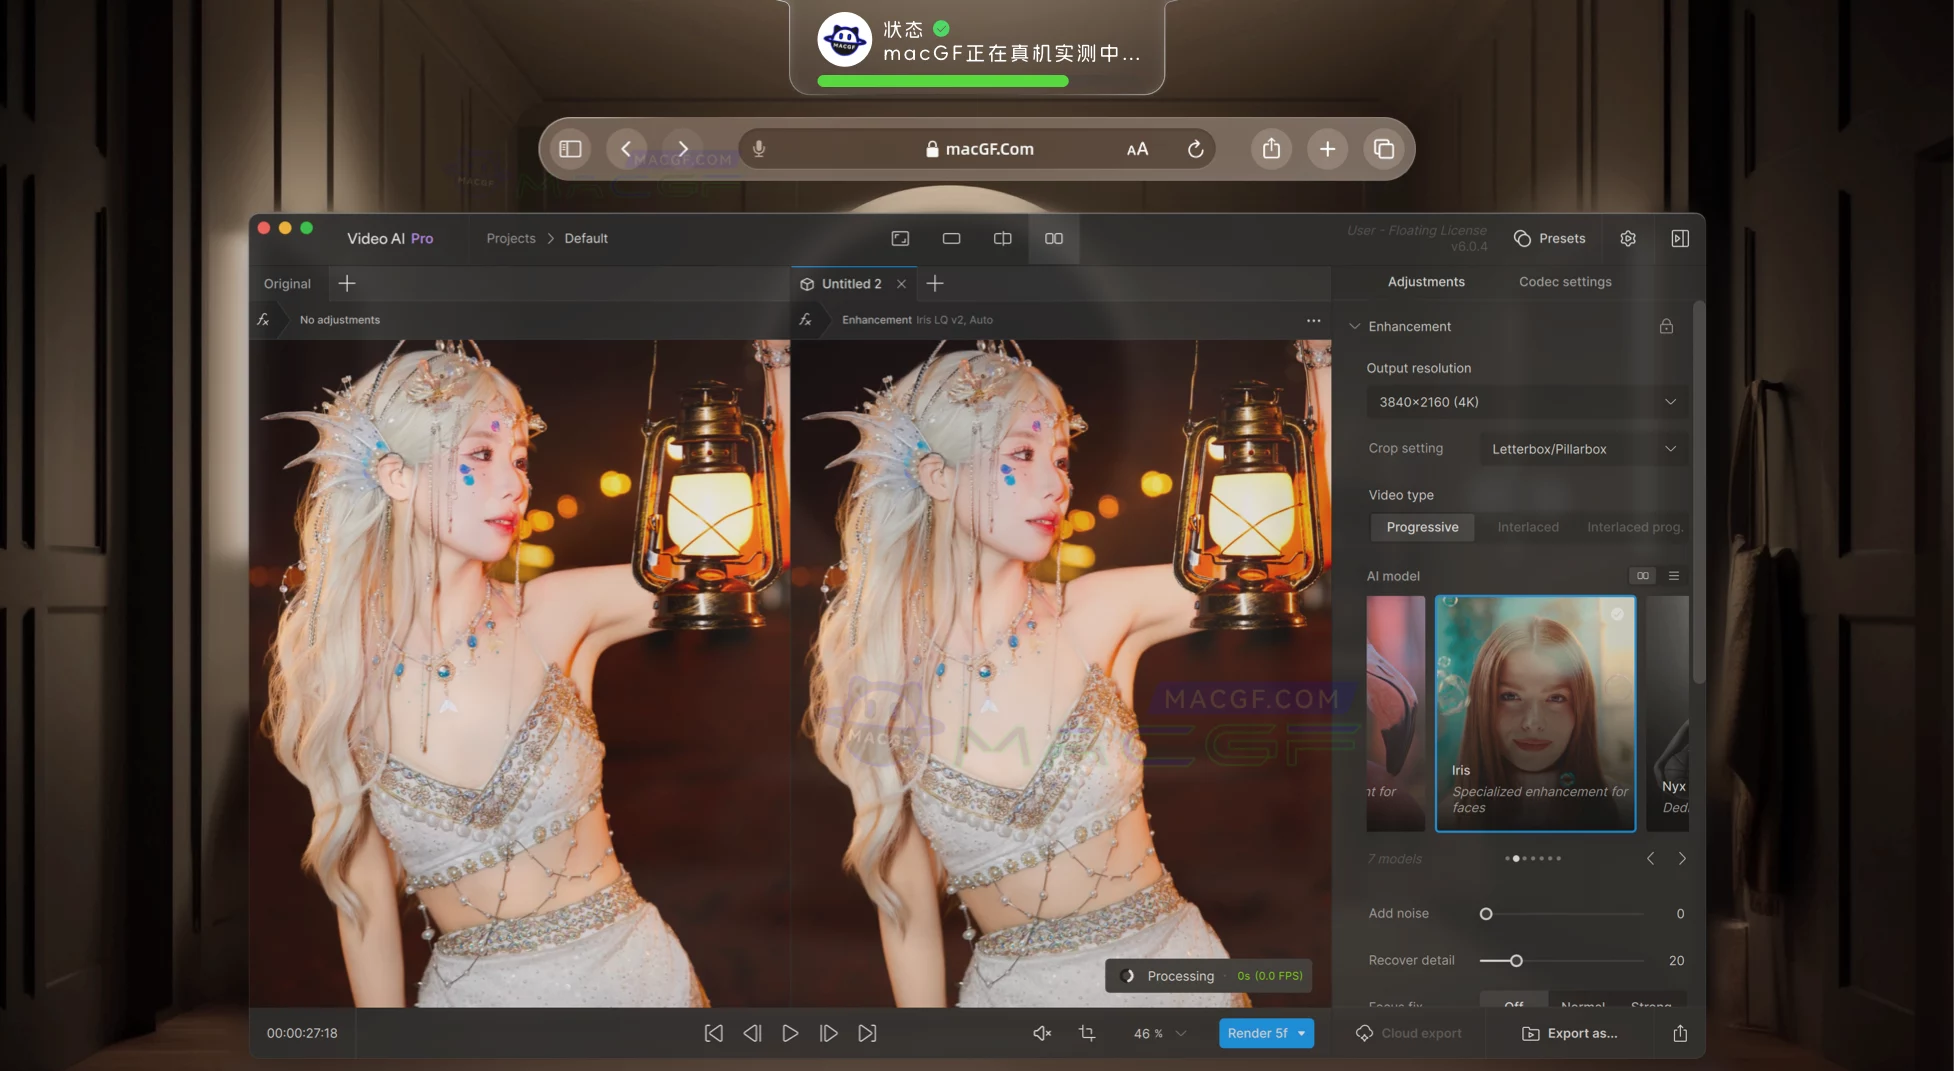Screen dimensions: 1954x1071
Task: Open the Presets panel
Action: 1550,238
